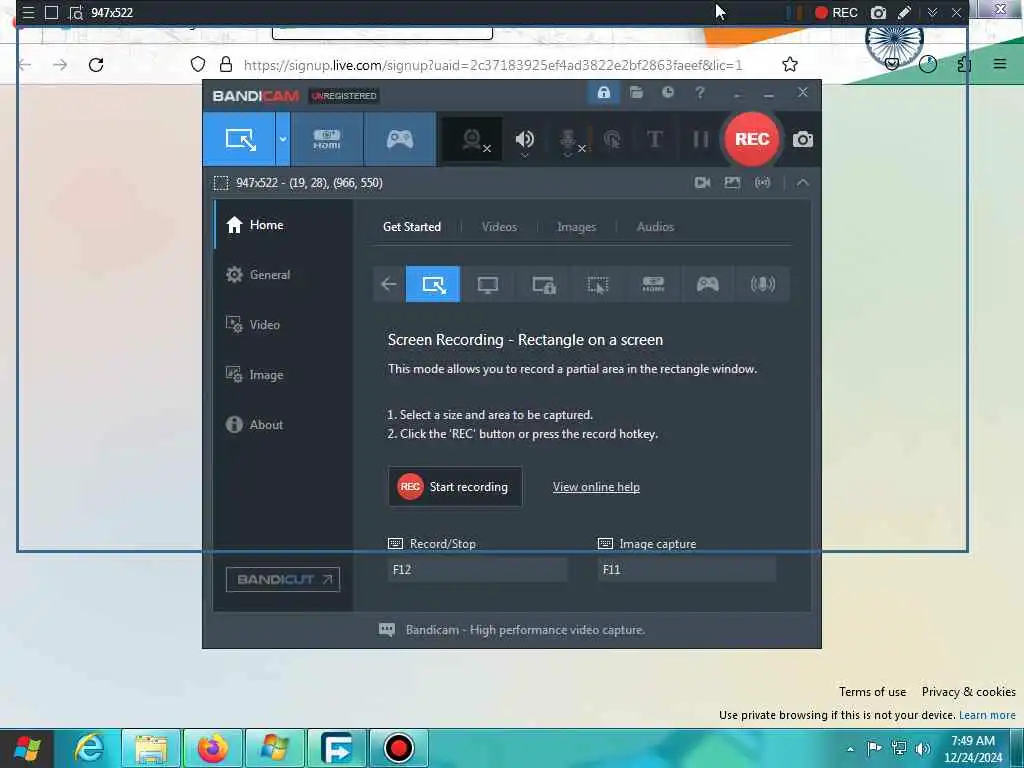Select specific window lock mode icon
This screenshot has width=1024, height=768.
coord(543,284)
